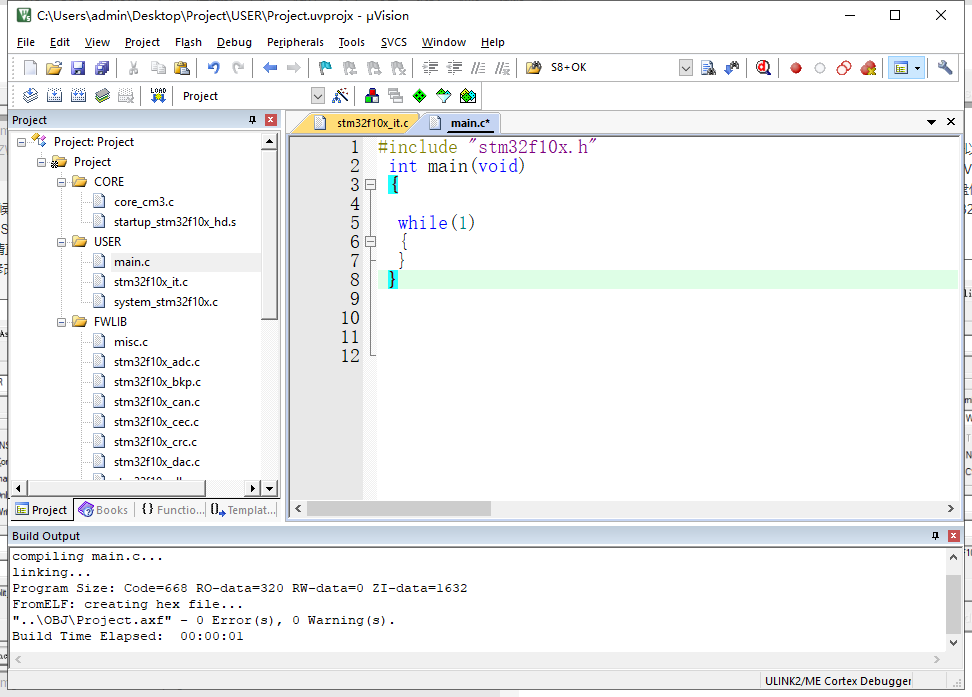This screenshot has height=697, width=972.
Task: Open a file using the folder icon
Action: [x=54, y=68]
